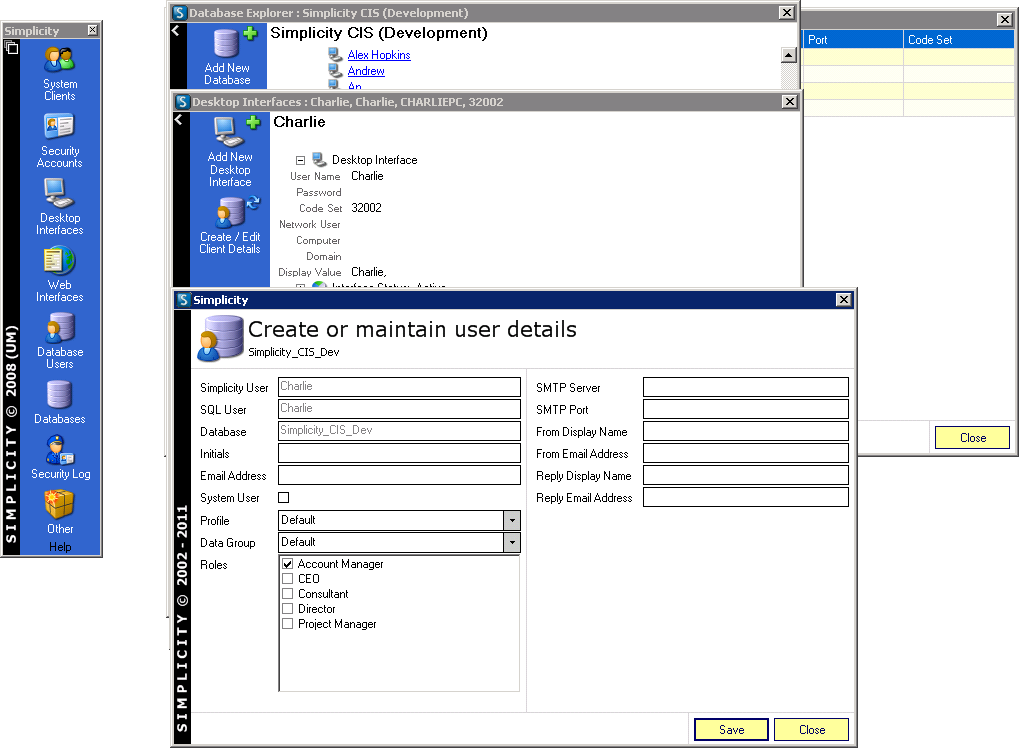This screenshot has height=748, width=1019.
Task: Open the Andrew link
Action: 366,71
